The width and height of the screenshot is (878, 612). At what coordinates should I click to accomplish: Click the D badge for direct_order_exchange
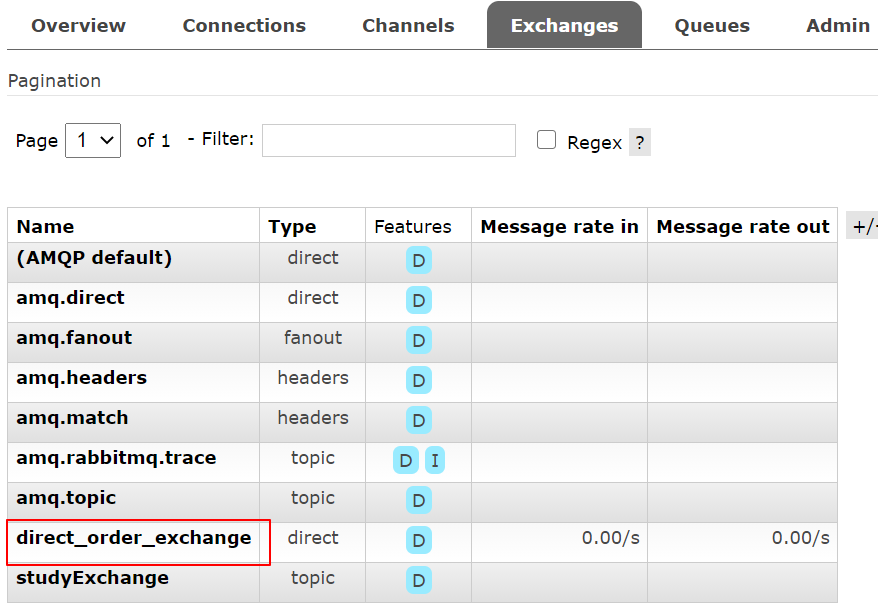419,540
